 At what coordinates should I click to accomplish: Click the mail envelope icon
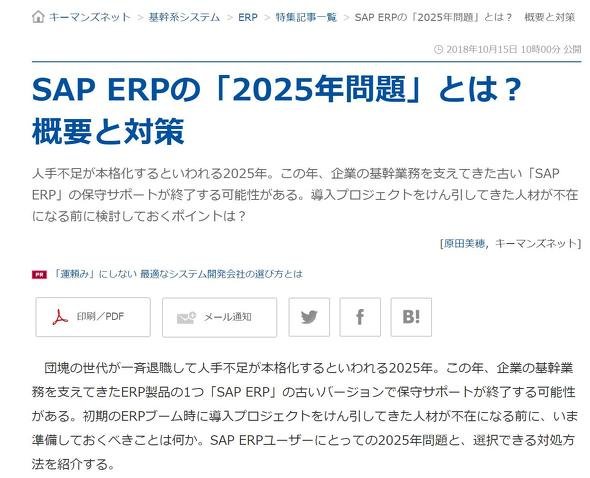[x=186, y=318]
